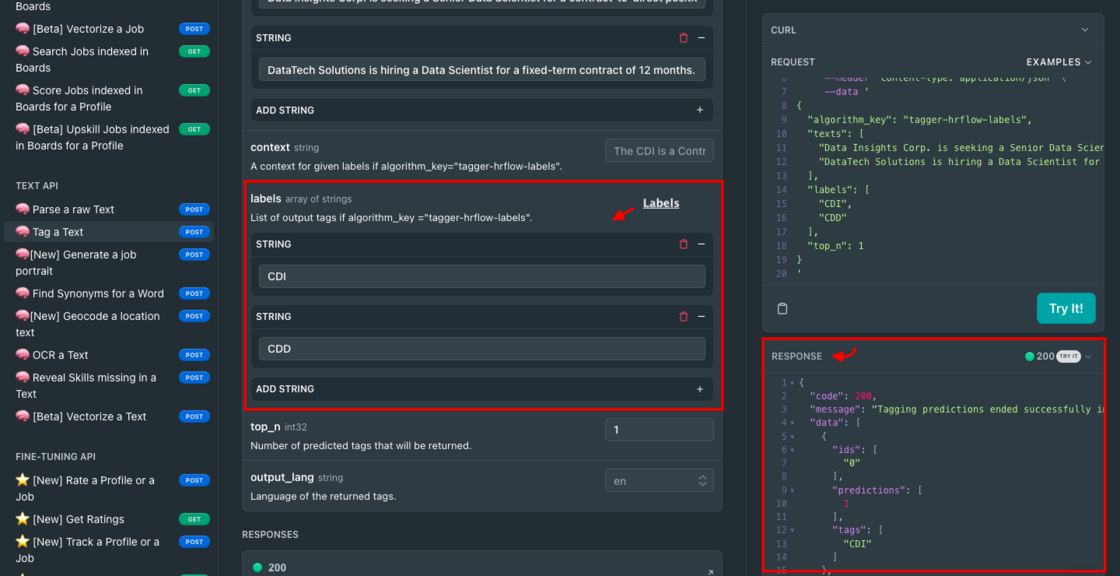Collapse the CDD string using its minus icon
This screenshot has height=576, width=1120.
pos(700,317)
